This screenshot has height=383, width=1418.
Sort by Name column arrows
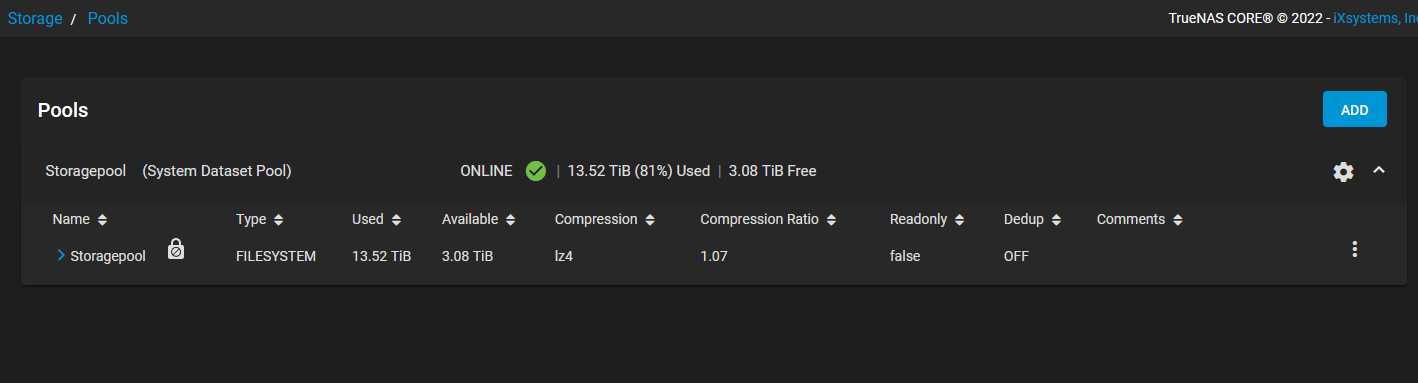[102, 220]
